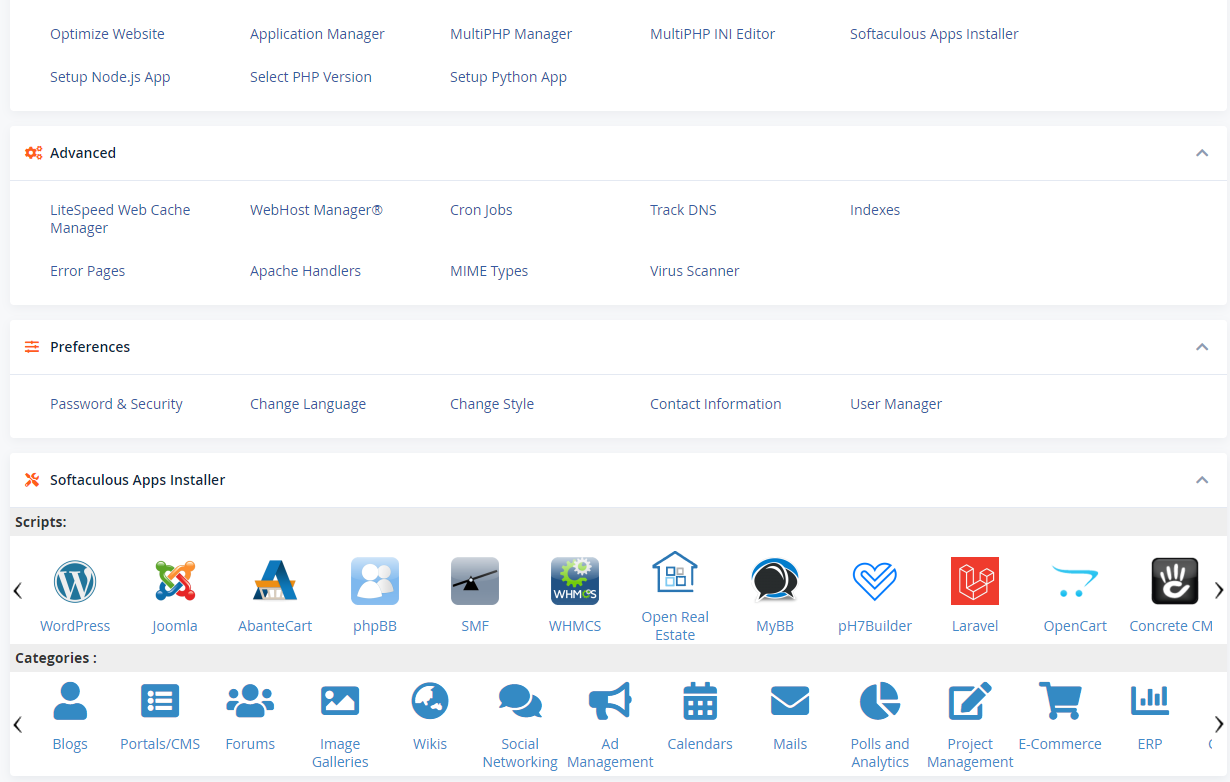Screen dimensions: 1230x782
Task: Select the Concrete CMS script icon
Action: point(1175,581)
